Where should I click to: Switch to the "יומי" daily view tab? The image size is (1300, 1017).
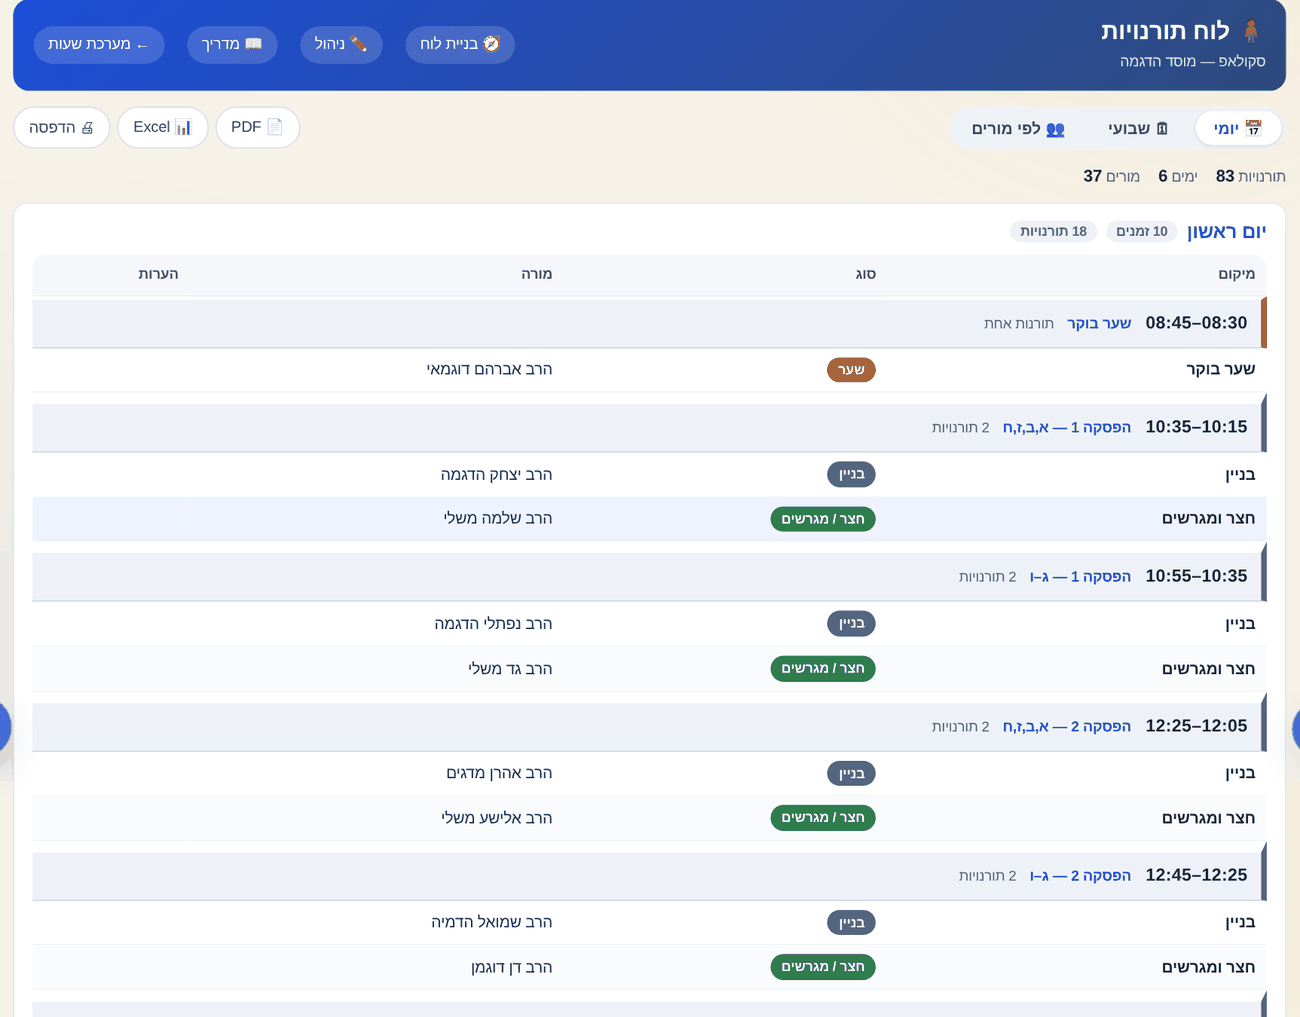pos(1238,128)
